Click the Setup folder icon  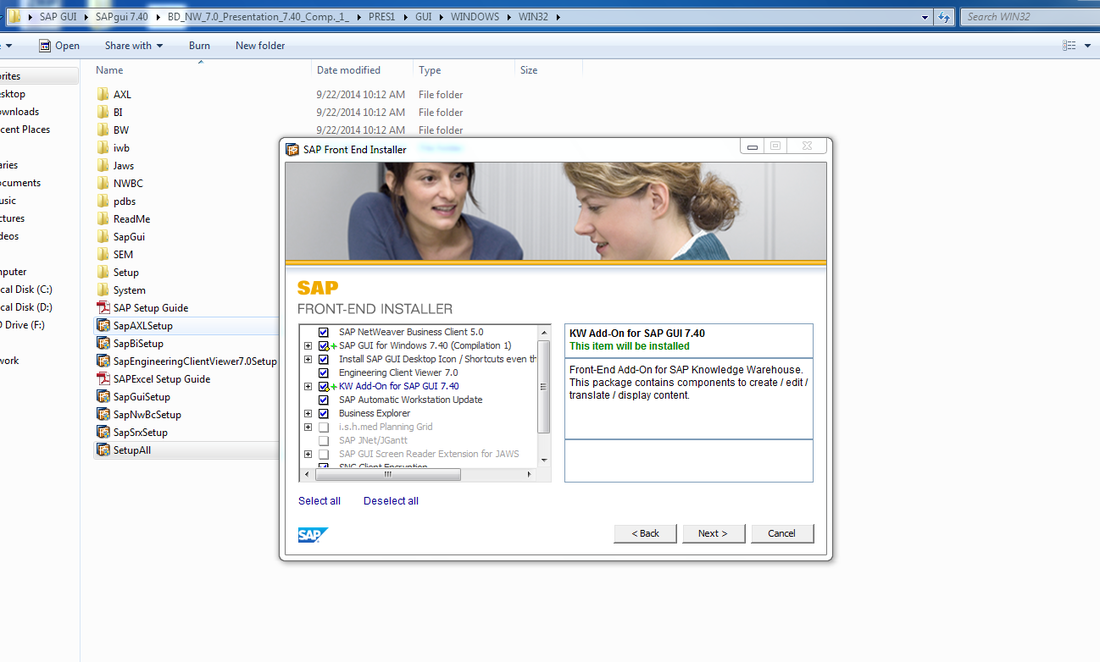pyautogui.click(x=103, y=272)
